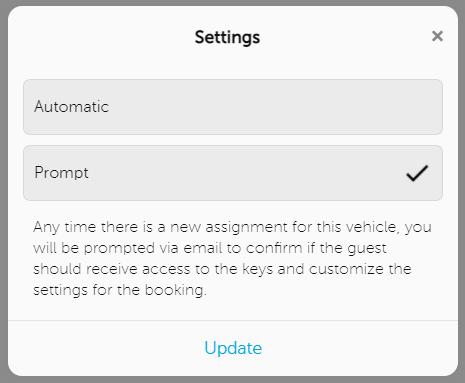The image size is (465, 383).
Task: Keep prompt-via-email mode checked
Action: point(233,173)
